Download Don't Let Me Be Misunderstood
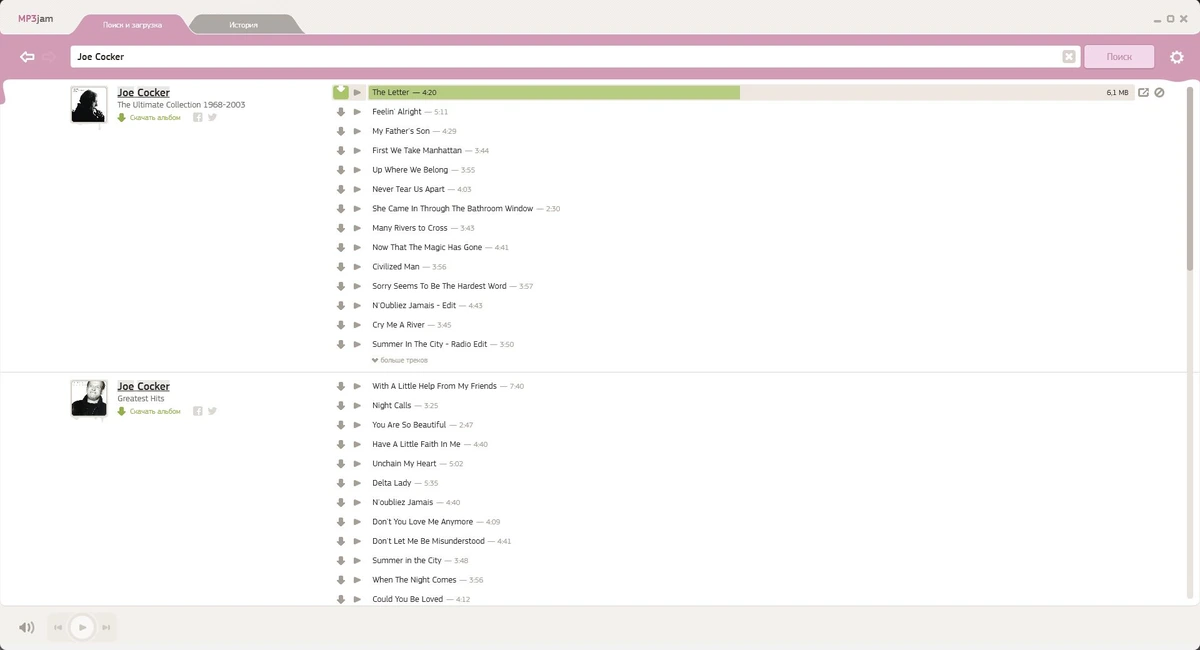 point(341,541)
